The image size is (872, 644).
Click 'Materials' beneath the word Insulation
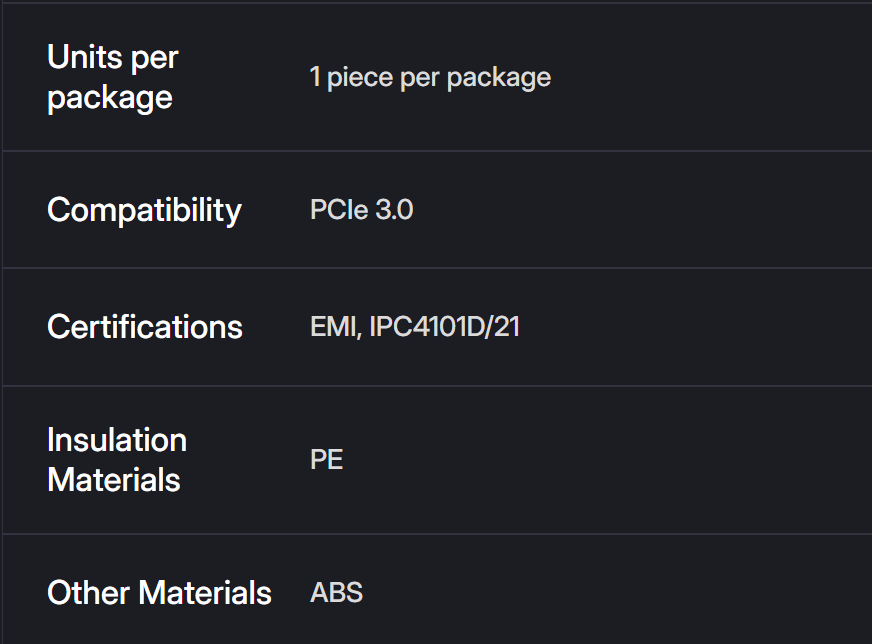pyautogui.click(x=114, y=480)
